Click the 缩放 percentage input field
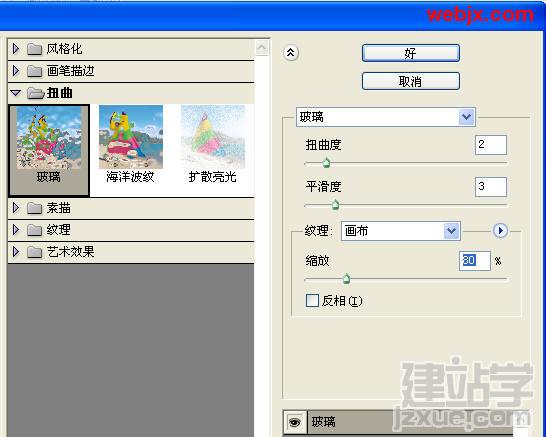 pos(475,261)
